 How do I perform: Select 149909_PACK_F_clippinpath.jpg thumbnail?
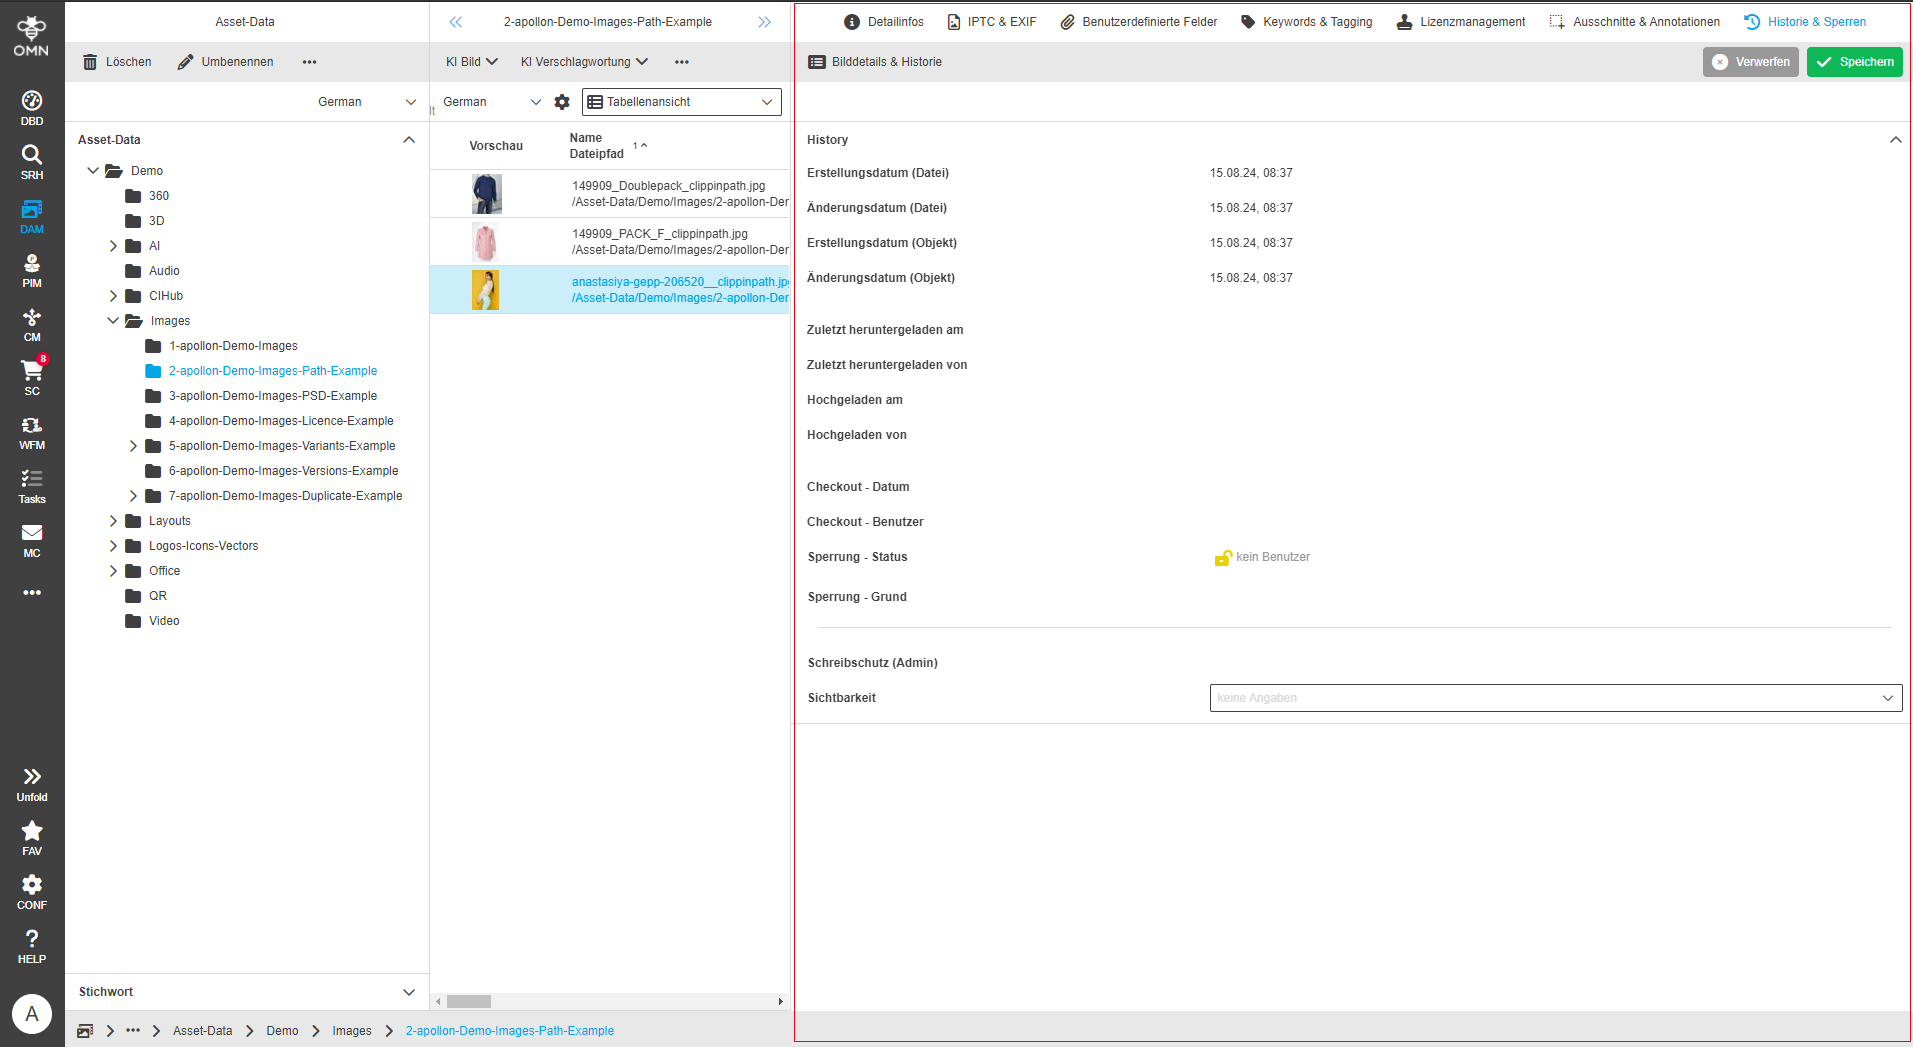pos(486,242)
